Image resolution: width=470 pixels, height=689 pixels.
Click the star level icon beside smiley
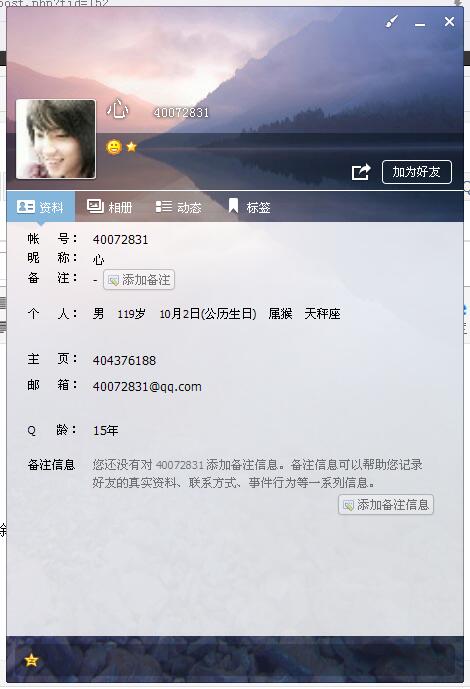131,147
